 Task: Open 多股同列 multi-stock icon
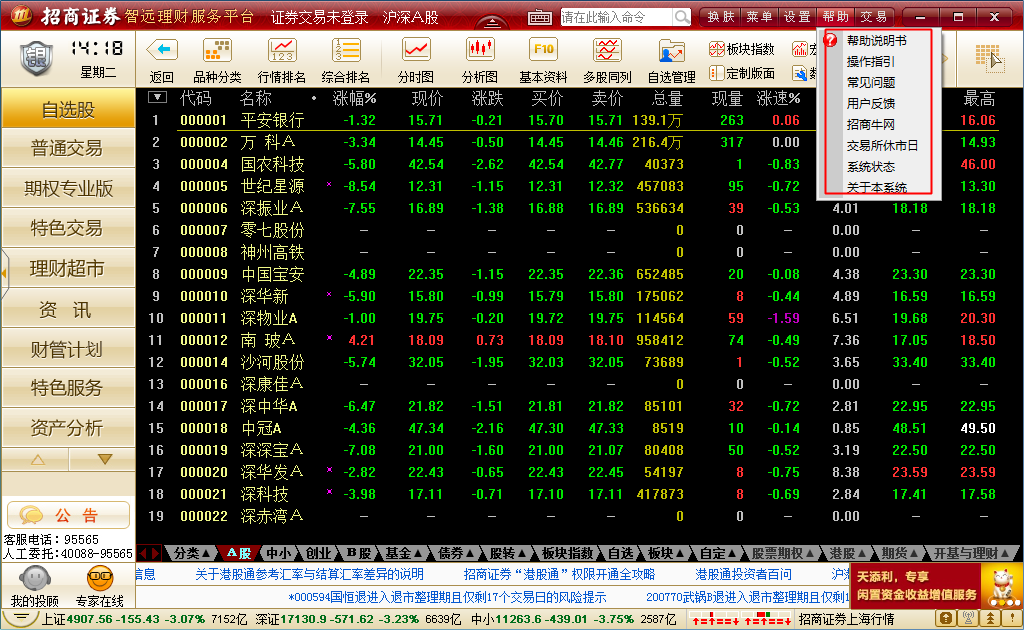[607, 50]
